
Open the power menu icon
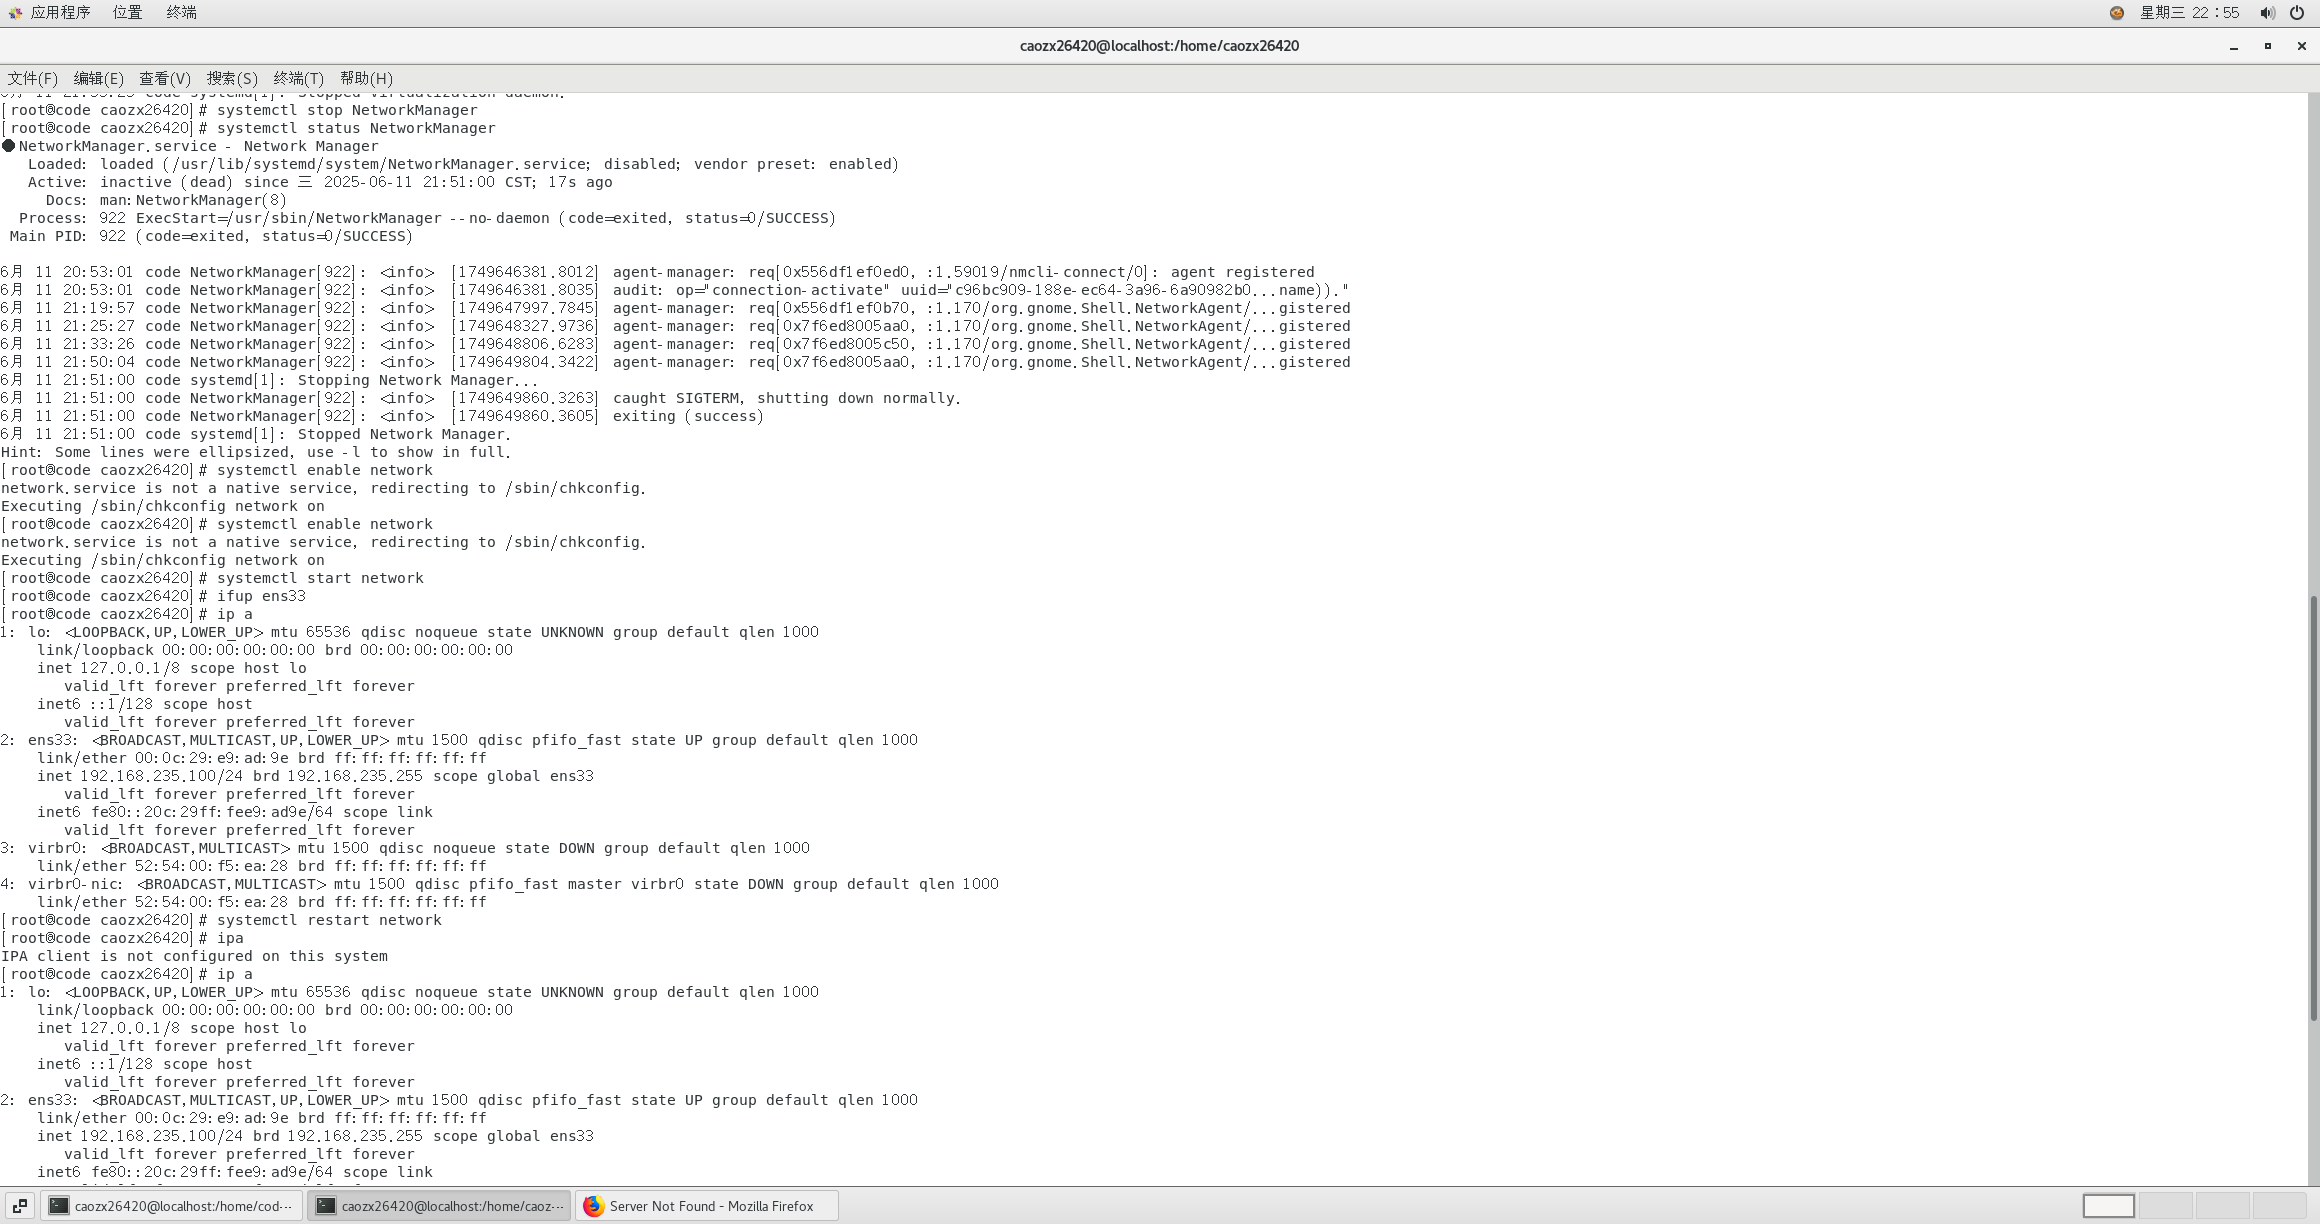2297,13
